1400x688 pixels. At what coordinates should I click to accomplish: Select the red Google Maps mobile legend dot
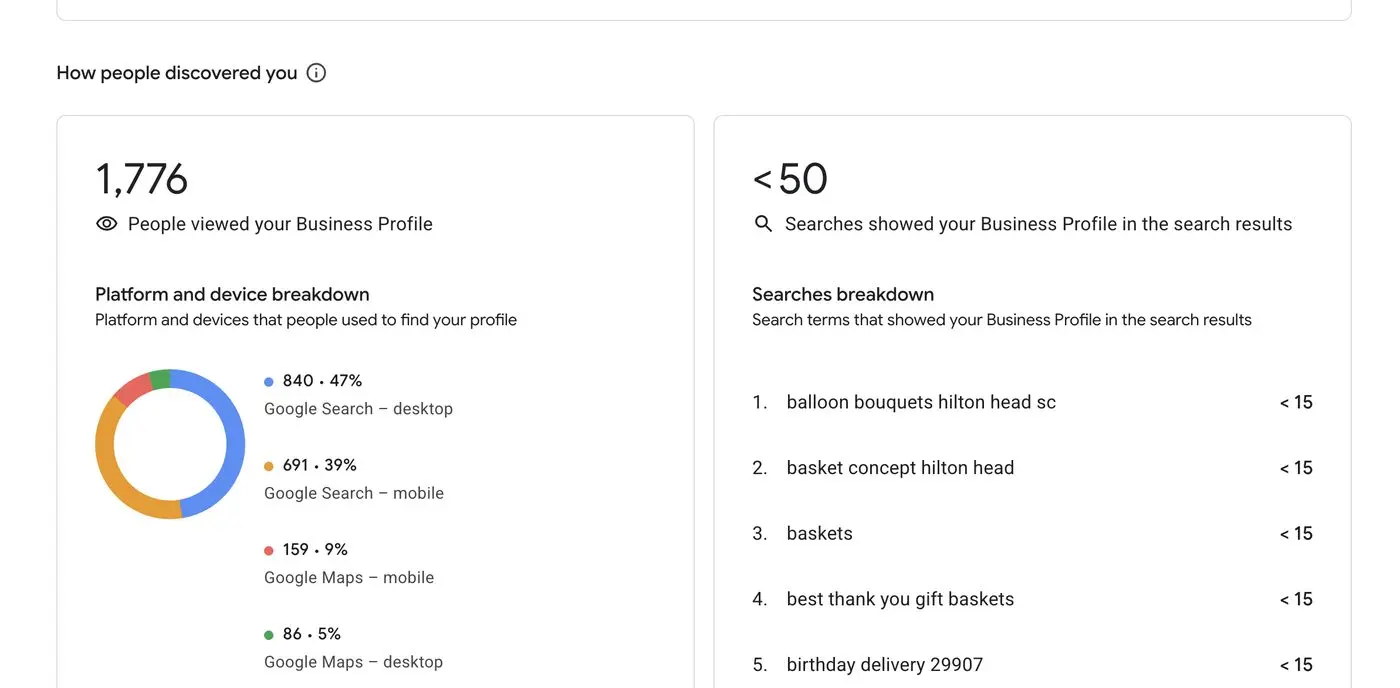click(x=269, y=550)
